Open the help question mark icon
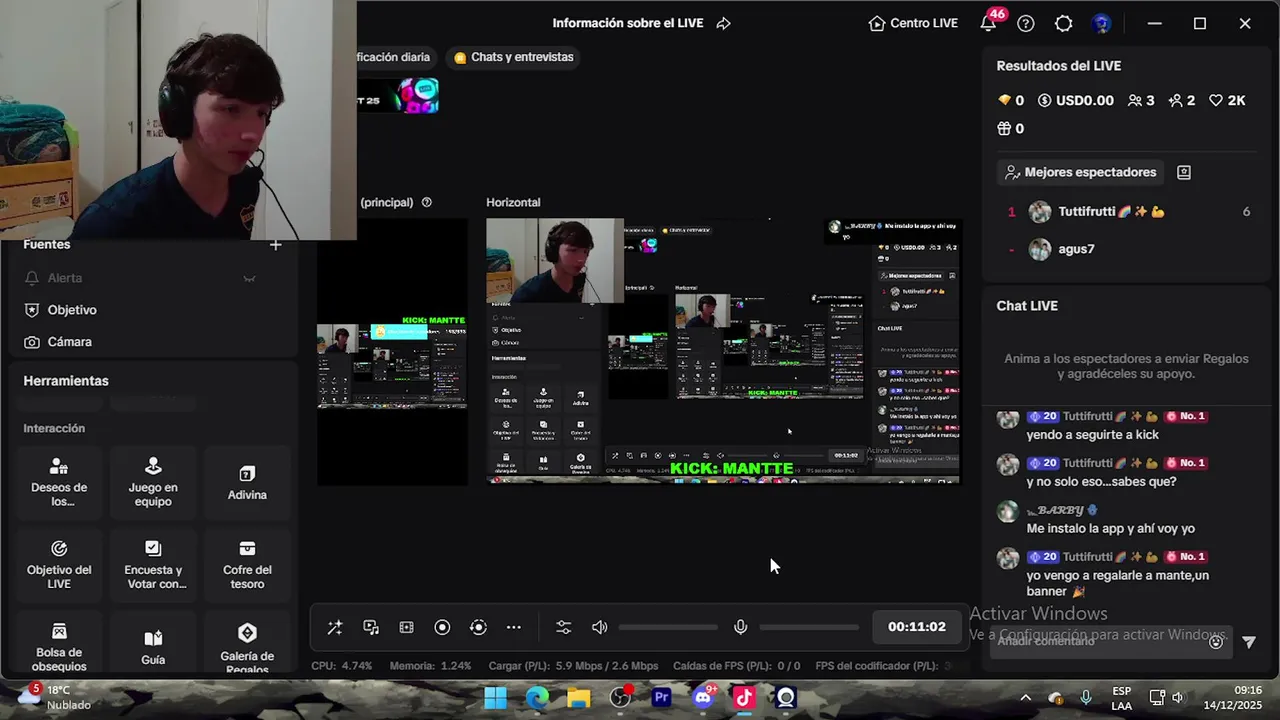The height and width of the screenshot is (720, 1280). tap(1026, 23)
